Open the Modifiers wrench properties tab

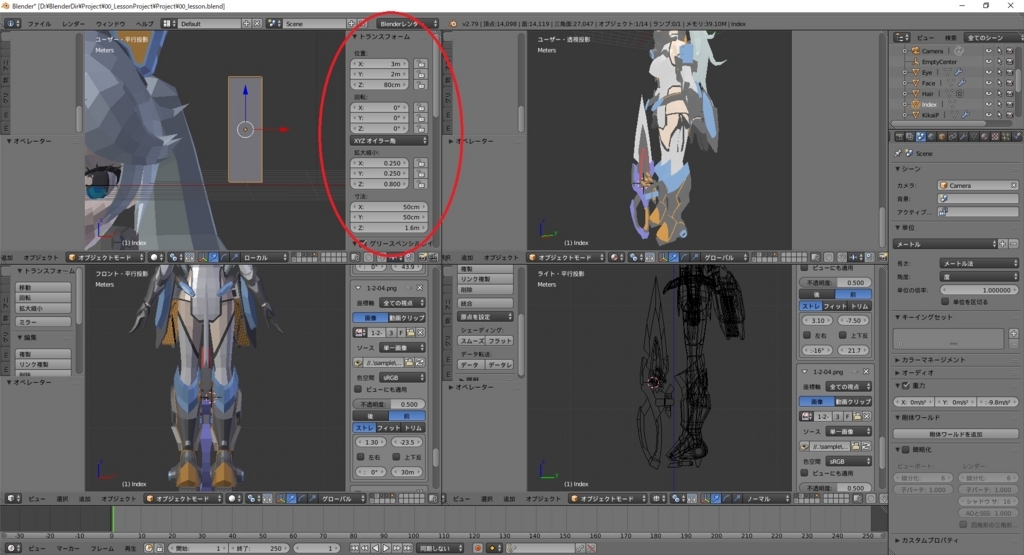pyautogui.click(x=963, y=136)
